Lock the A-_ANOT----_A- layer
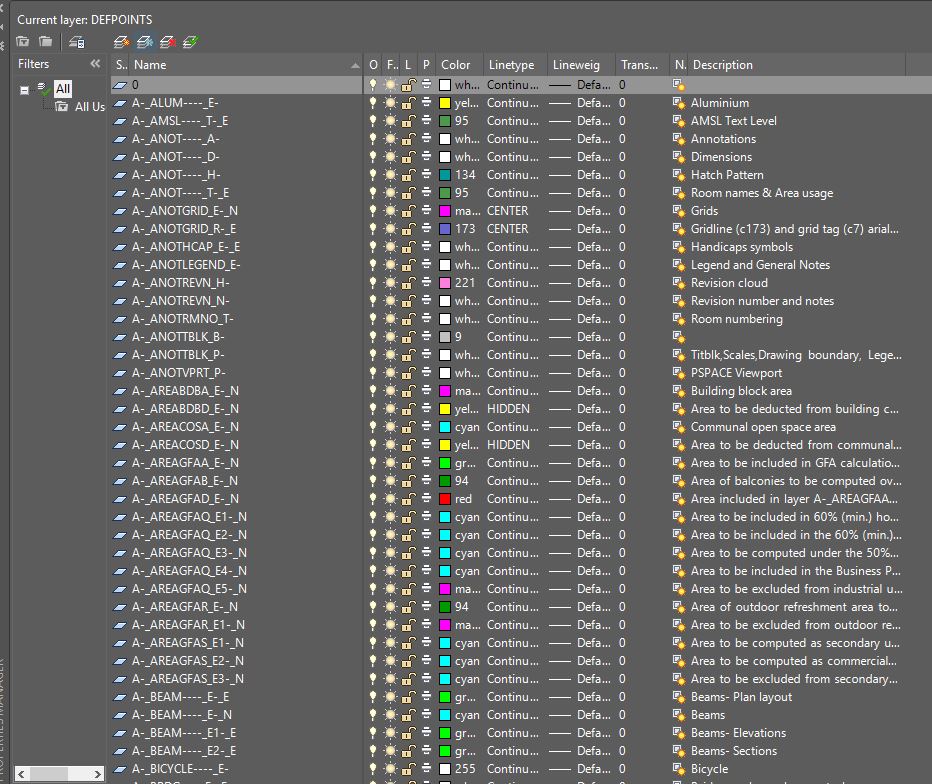932x784 pixels. (407, 138)
